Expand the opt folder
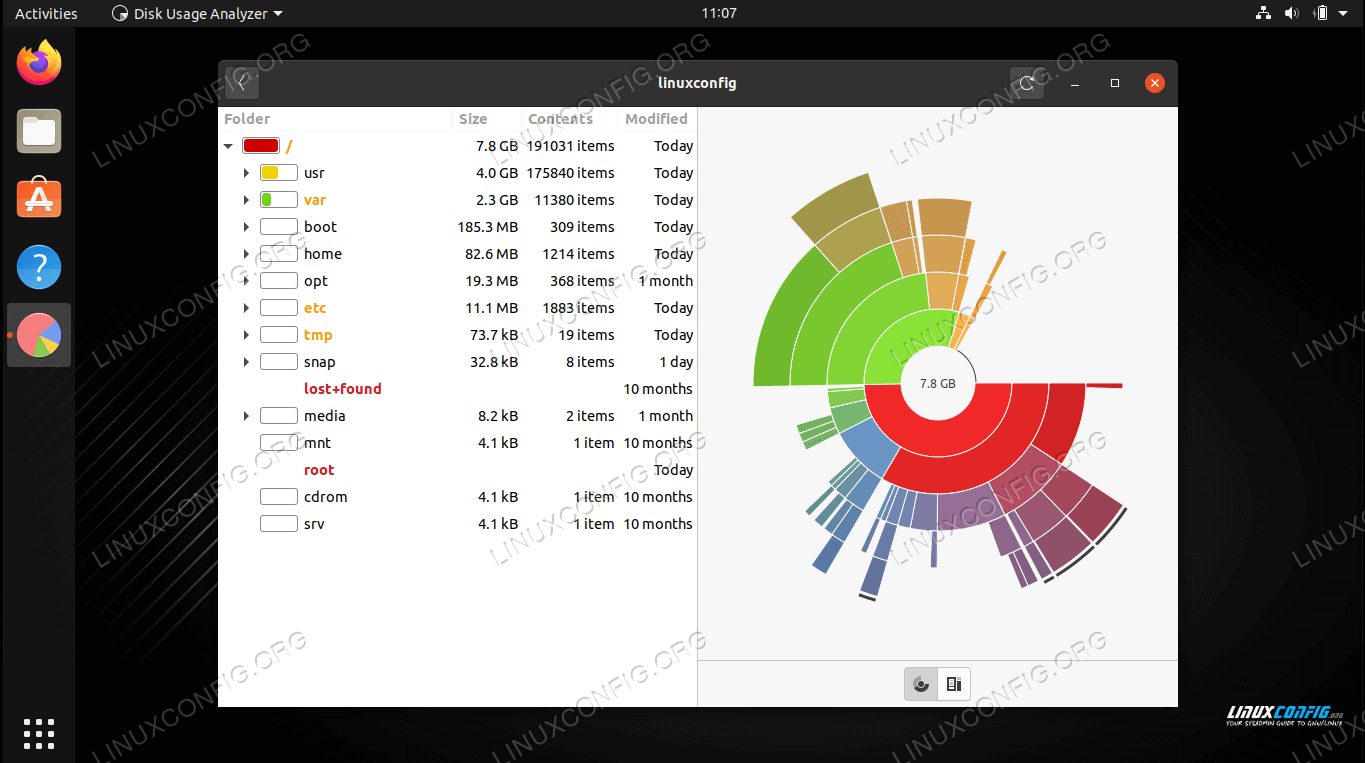This screenshot has width=1365, height=763. [x=246, y=281]
